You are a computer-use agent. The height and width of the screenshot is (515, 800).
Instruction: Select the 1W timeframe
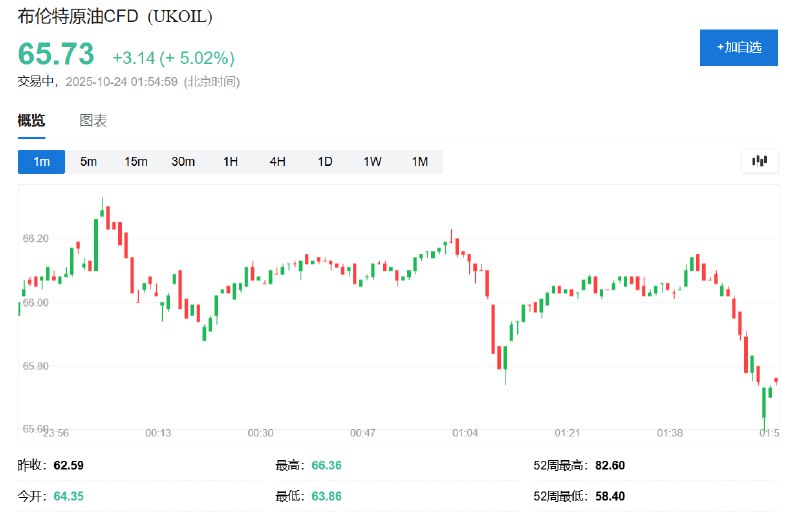(372, 162)
